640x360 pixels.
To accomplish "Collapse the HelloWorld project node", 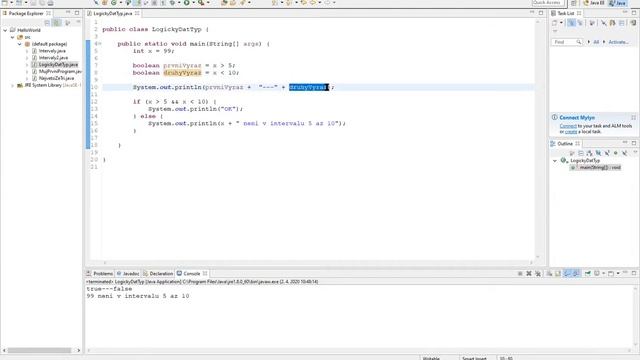I will point(5,30).
